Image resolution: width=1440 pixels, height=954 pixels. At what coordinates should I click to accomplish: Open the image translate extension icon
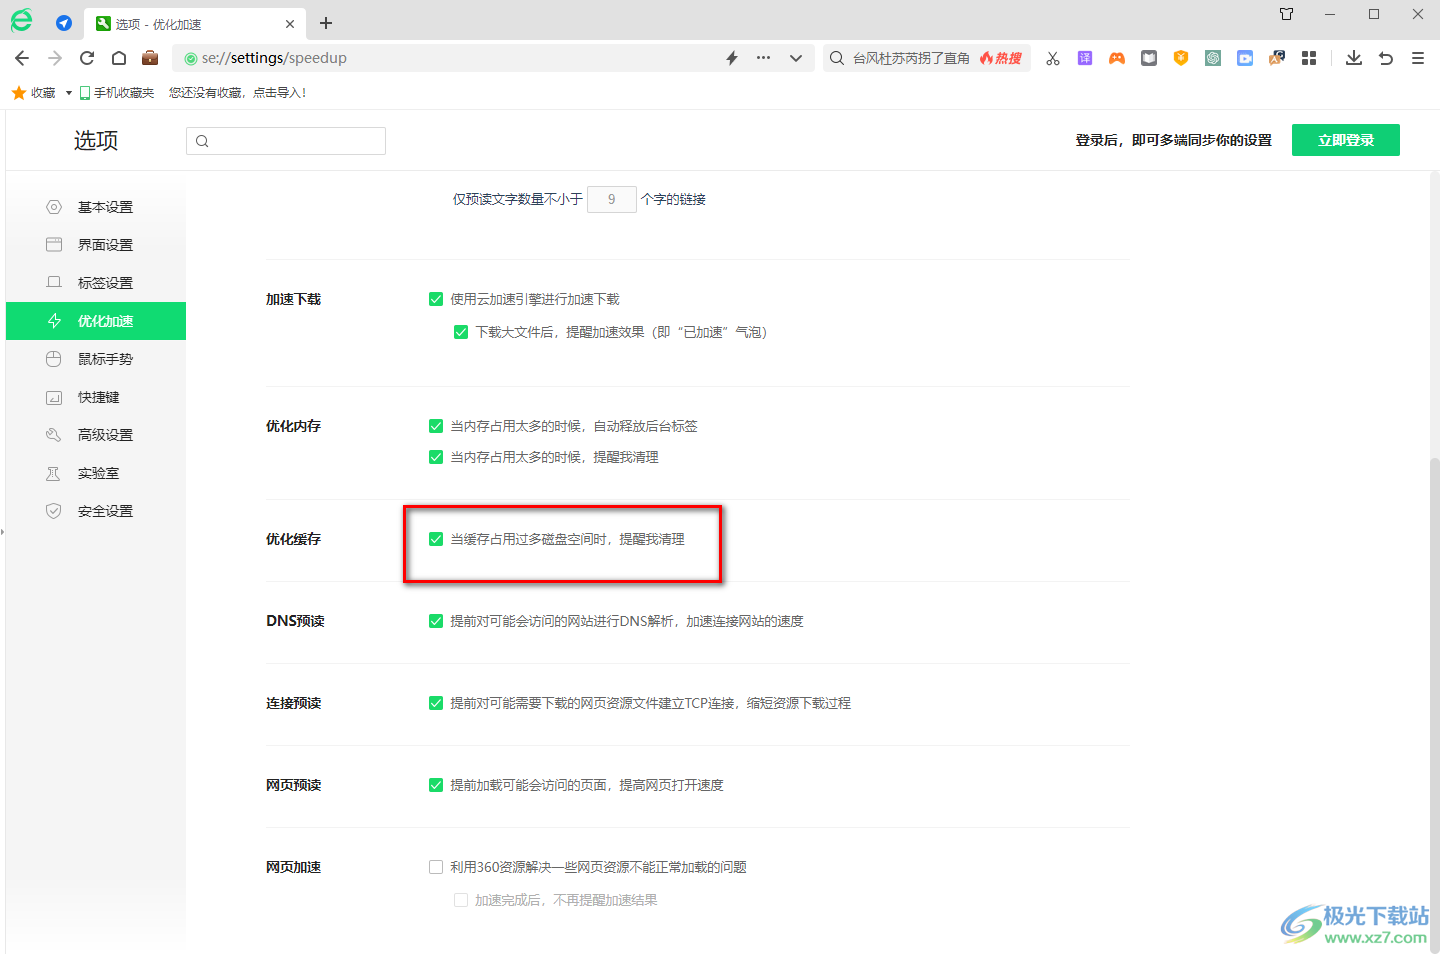pos(1277,58)
